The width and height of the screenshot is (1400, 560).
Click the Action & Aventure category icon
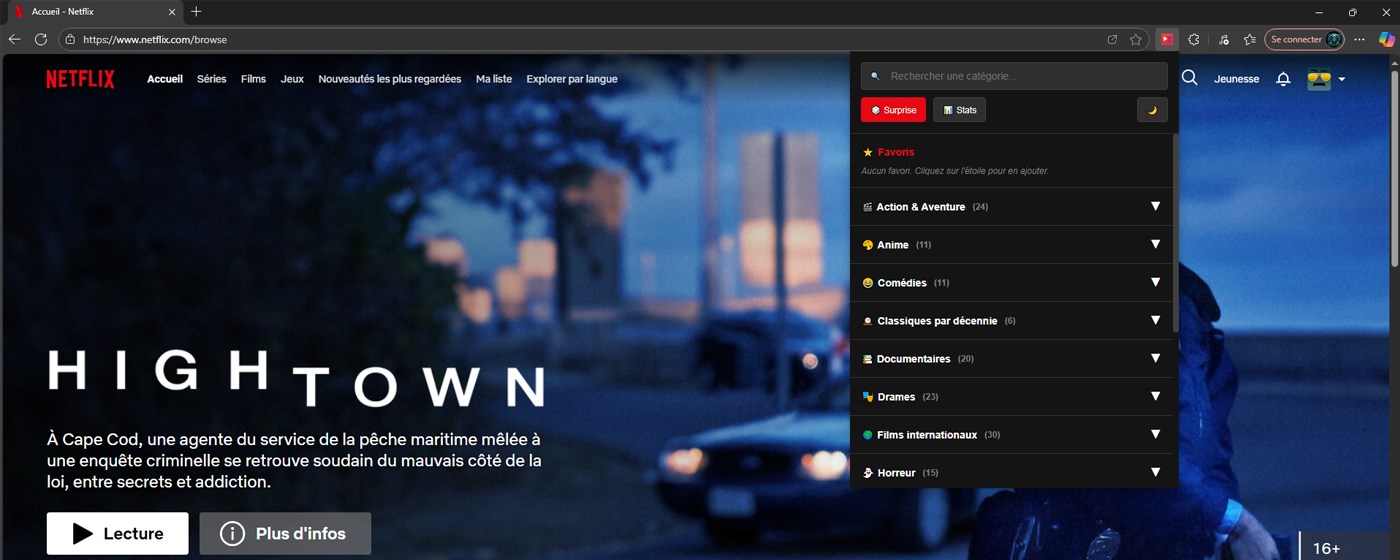coord(868,207)
